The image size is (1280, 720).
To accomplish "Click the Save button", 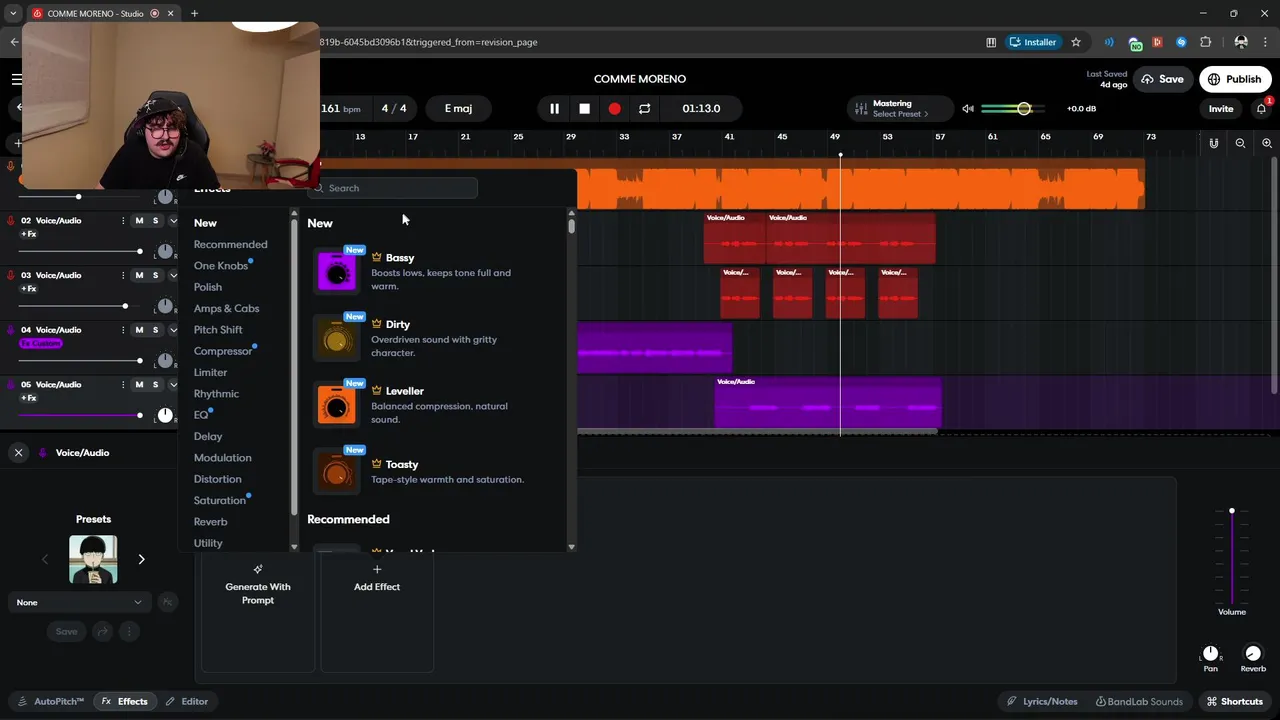I will (1162, 79).
